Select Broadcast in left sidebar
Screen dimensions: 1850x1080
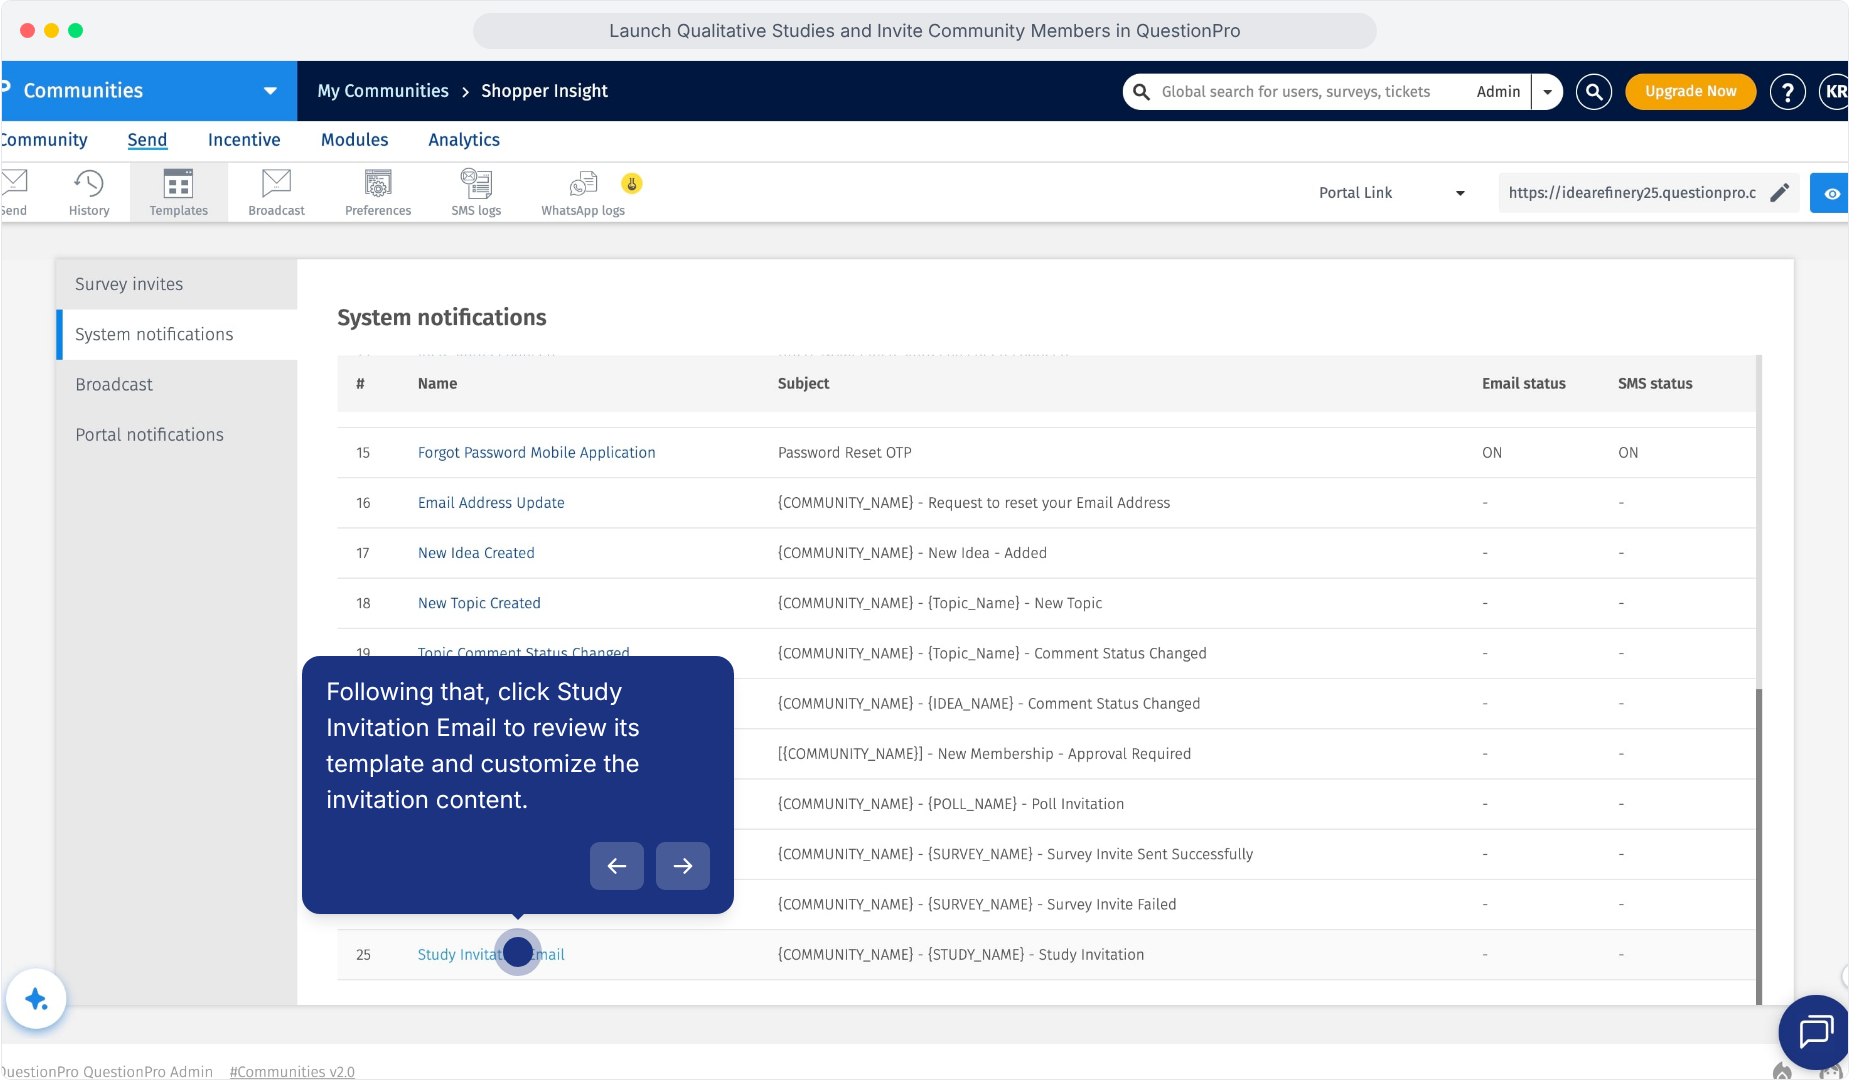176,384
